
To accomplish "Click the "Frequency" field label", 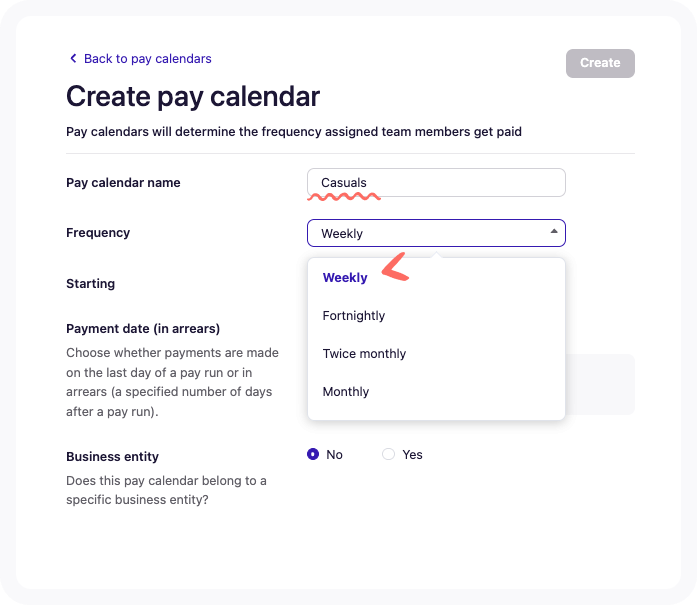I will click(98, 233).
